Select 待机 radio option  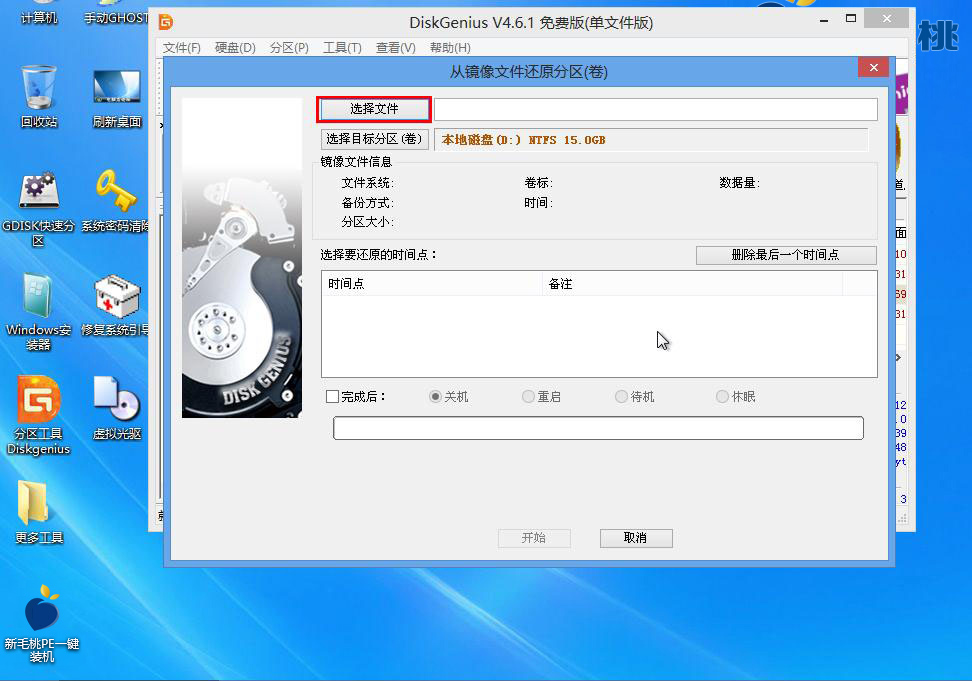point(621,397)
